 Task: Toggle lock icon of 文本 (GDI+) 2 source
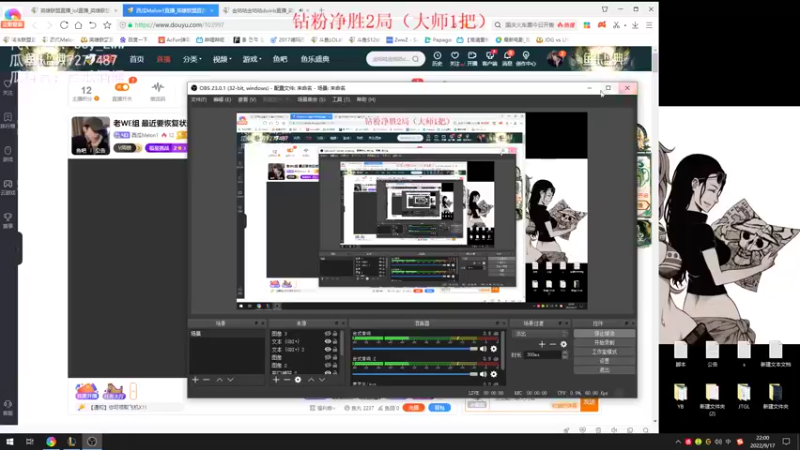335,349
